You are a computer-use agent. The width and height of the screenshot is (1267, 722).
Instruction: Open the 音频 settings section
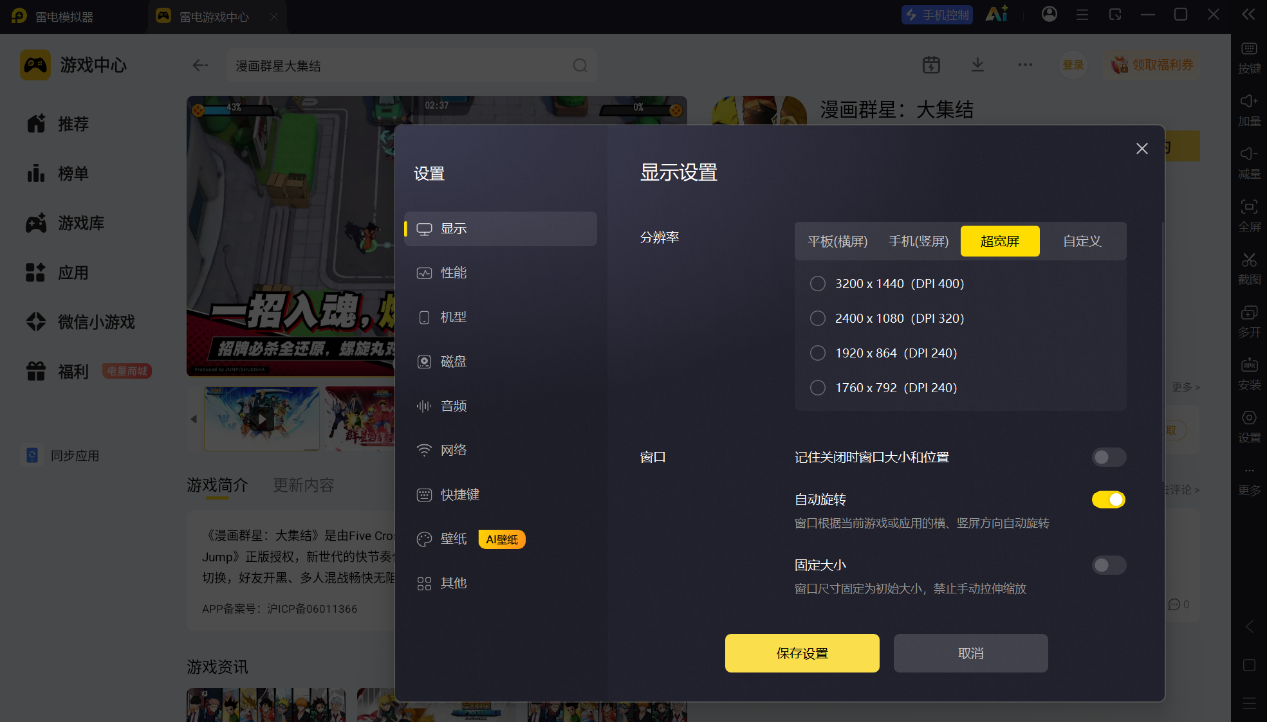[500, 406]
